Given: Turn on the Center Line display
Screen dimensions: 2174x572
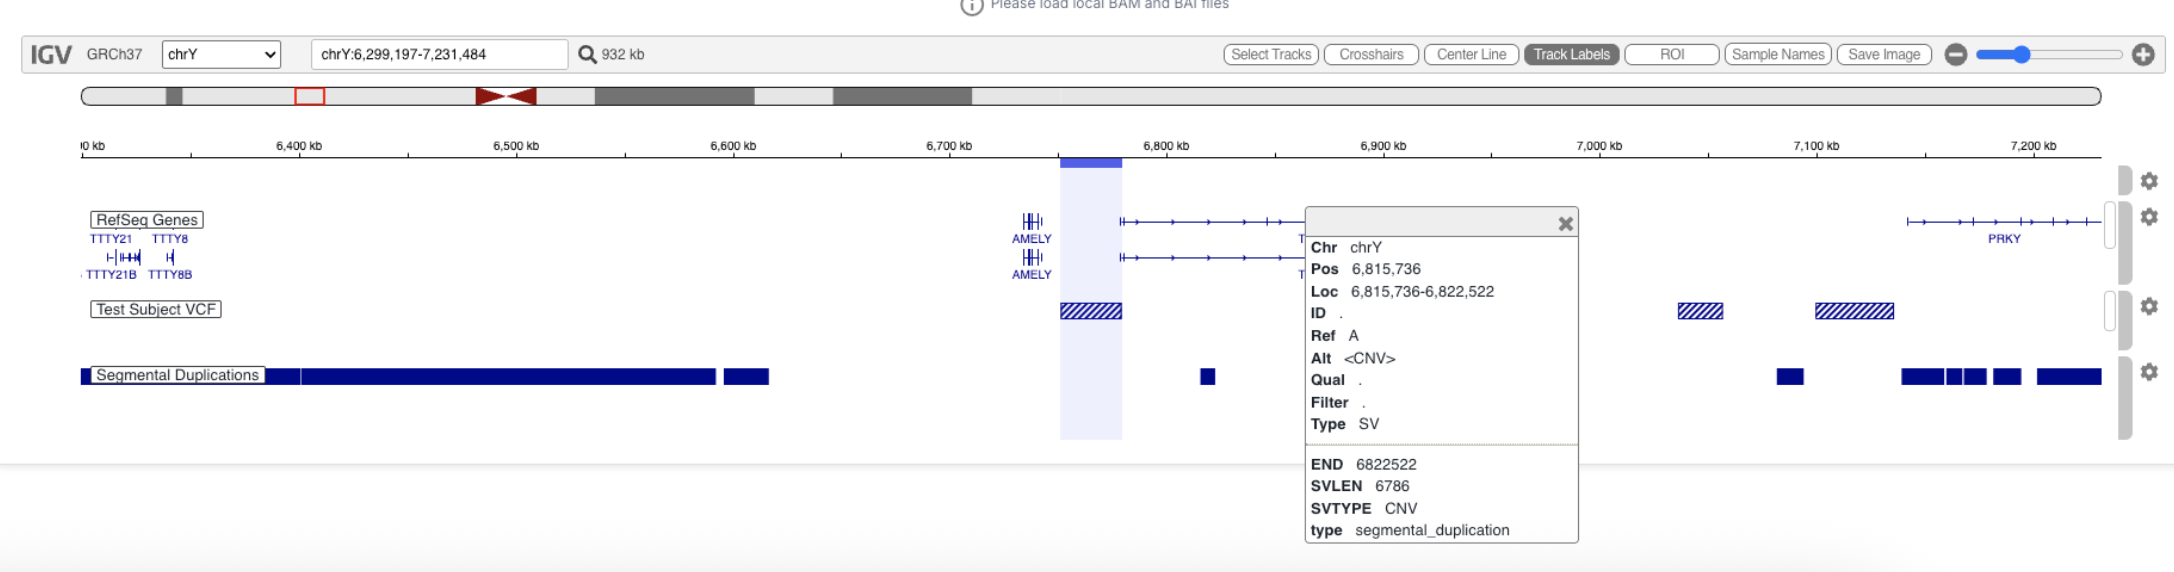Looking at the screenshot, I should 1471,55.
